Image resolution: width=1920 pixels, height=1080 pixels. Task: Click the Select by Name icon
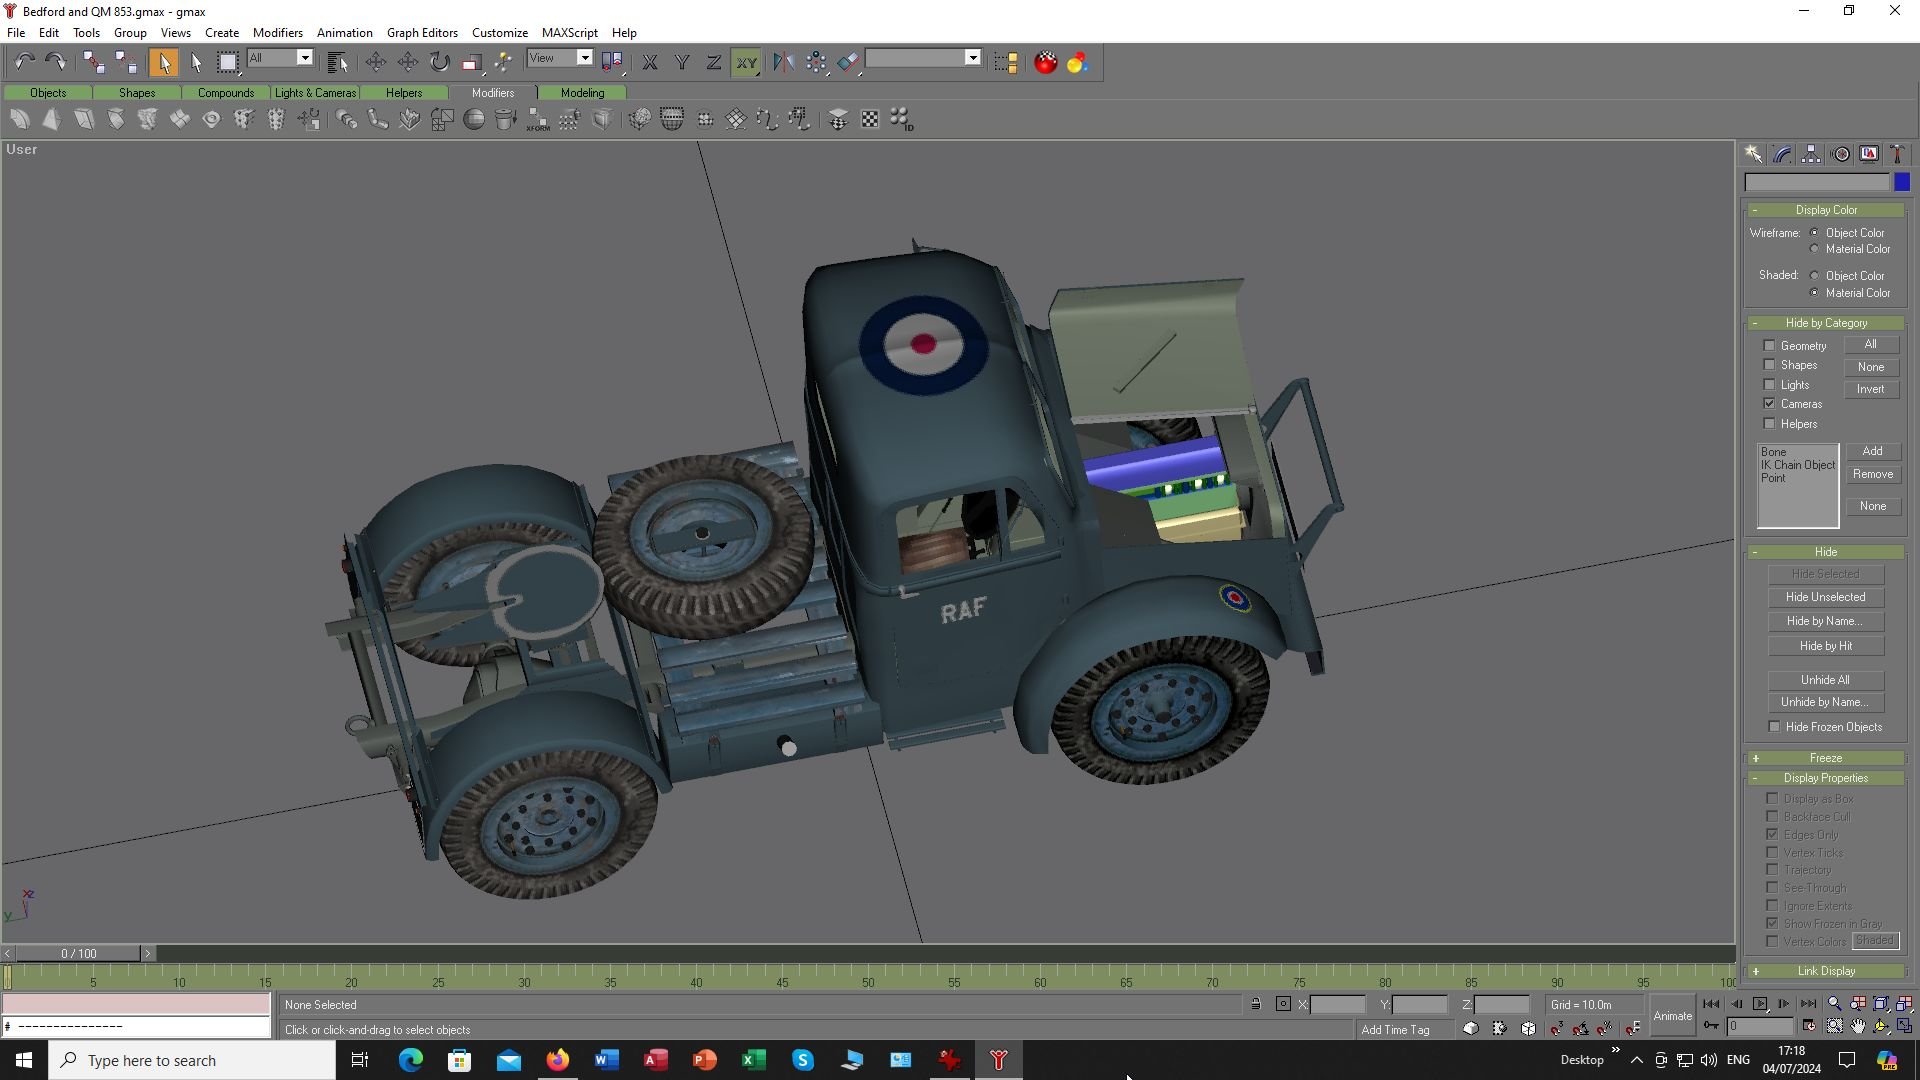pos(337,62)
